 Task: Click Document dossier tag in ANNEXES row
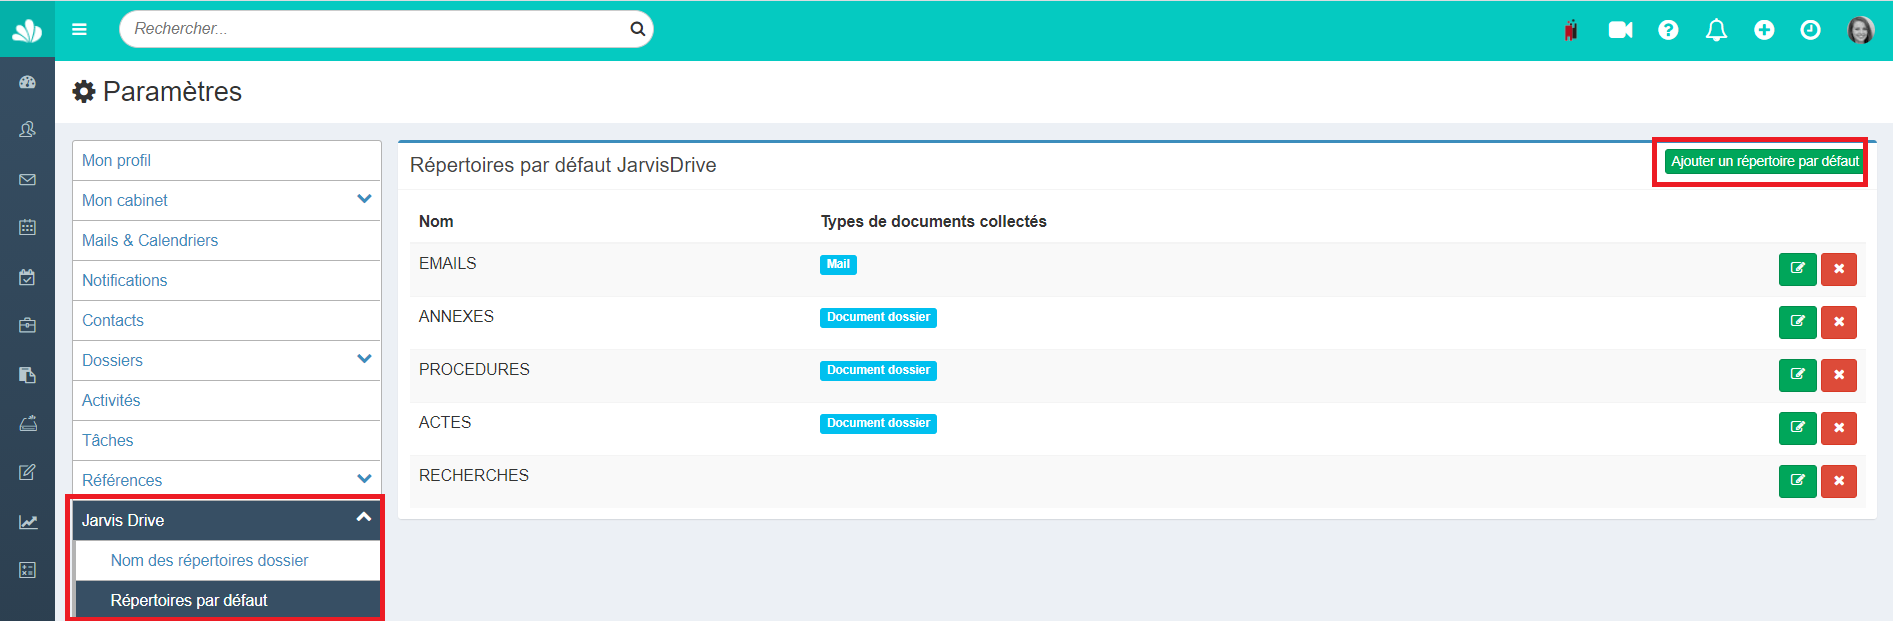(878, 317)
